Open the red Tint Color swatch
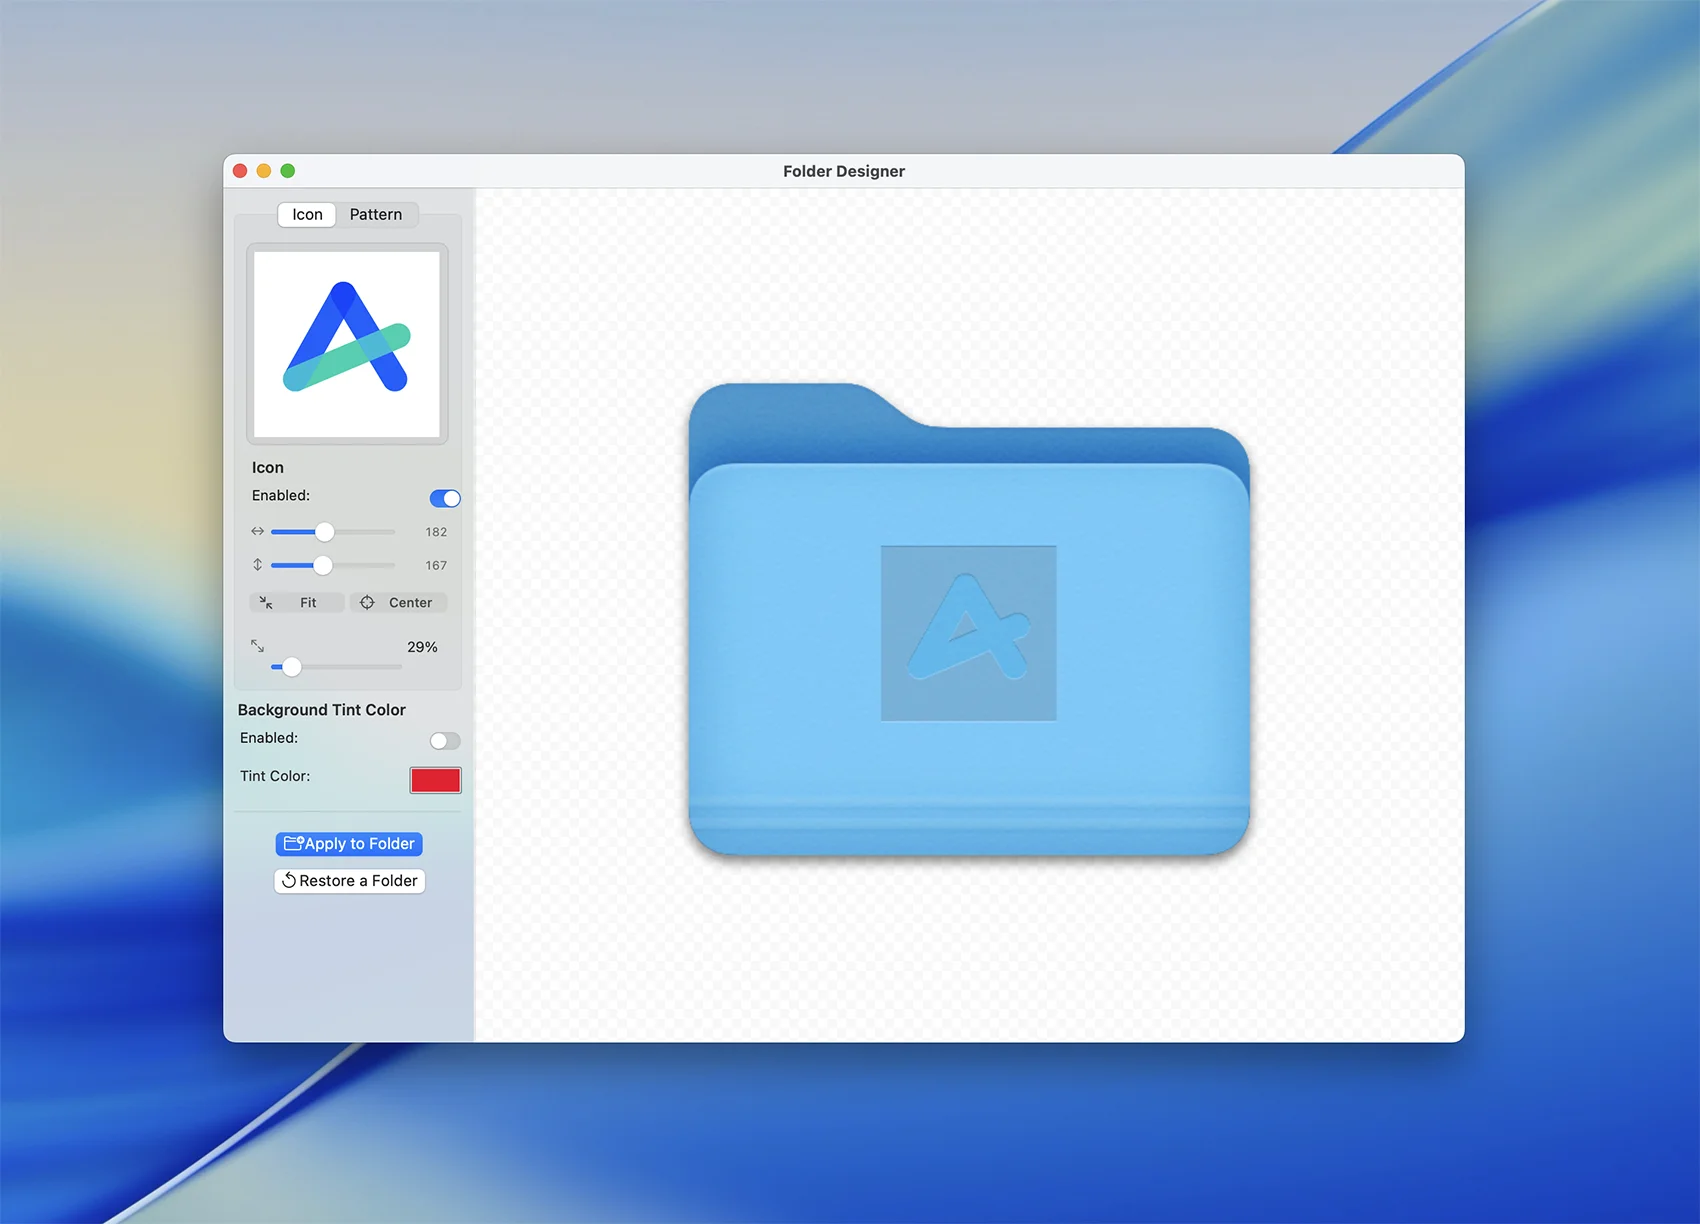The width and height of the screenshot is (1700, 1224). pyautogui.click(x=435, y=780)
